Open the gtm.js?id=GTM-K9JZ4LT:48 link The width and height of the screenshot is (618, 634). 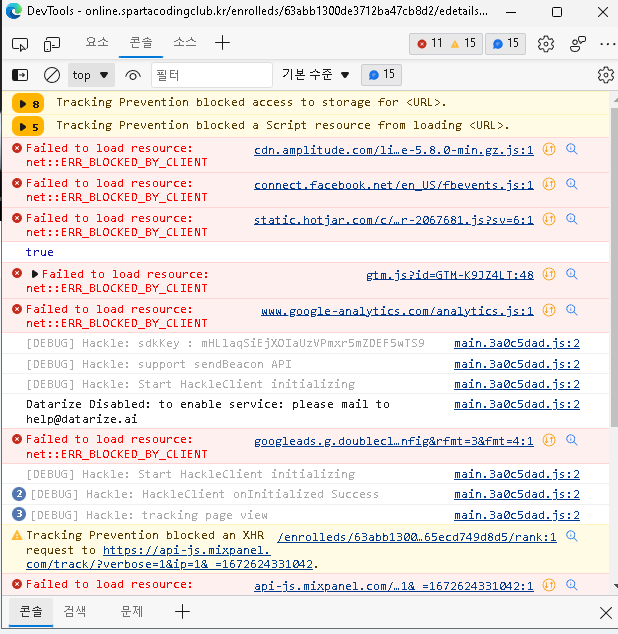(x=450, y=275)
